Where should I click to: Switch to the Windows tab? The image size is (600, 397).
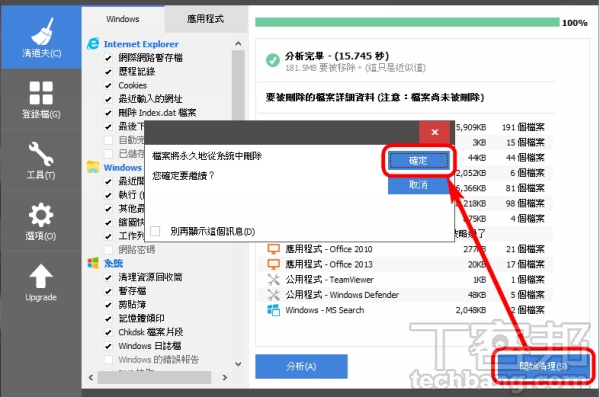click(123, 19)
